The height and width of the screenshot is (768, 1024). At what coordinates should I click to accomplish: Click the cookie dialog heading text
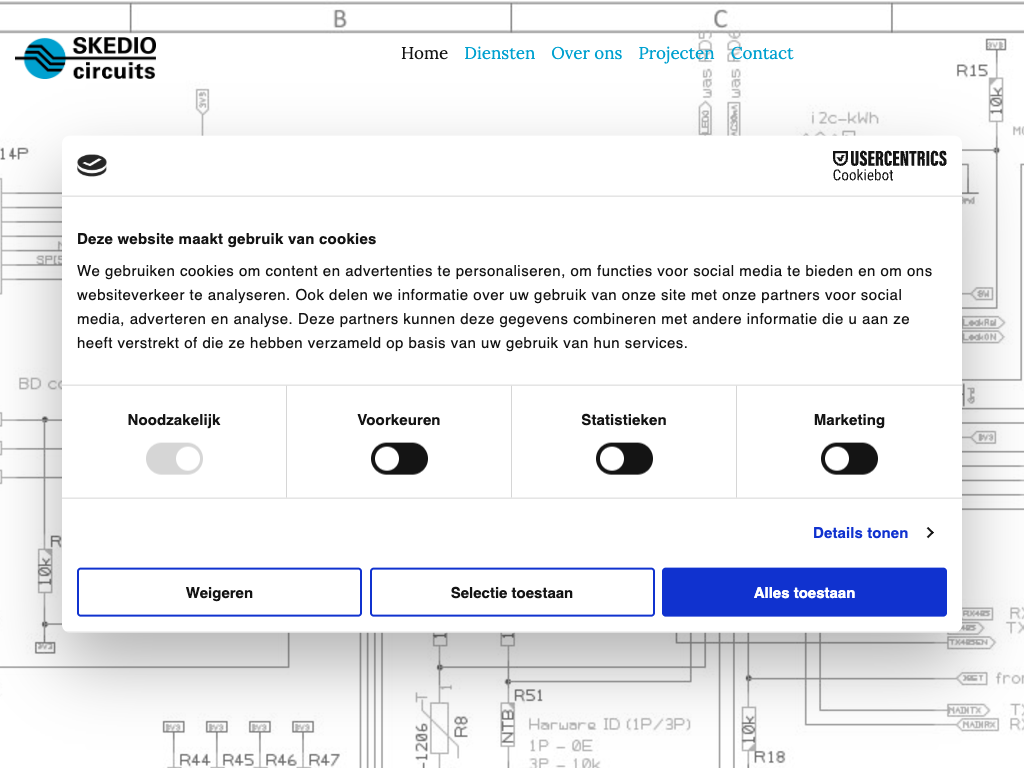tap(227, 239)
